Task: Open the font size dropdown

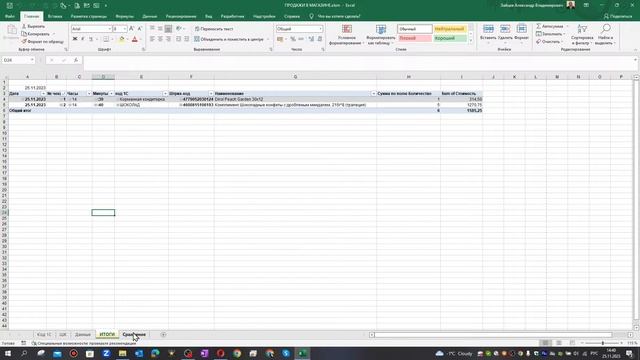Action: tap(125, 29)
